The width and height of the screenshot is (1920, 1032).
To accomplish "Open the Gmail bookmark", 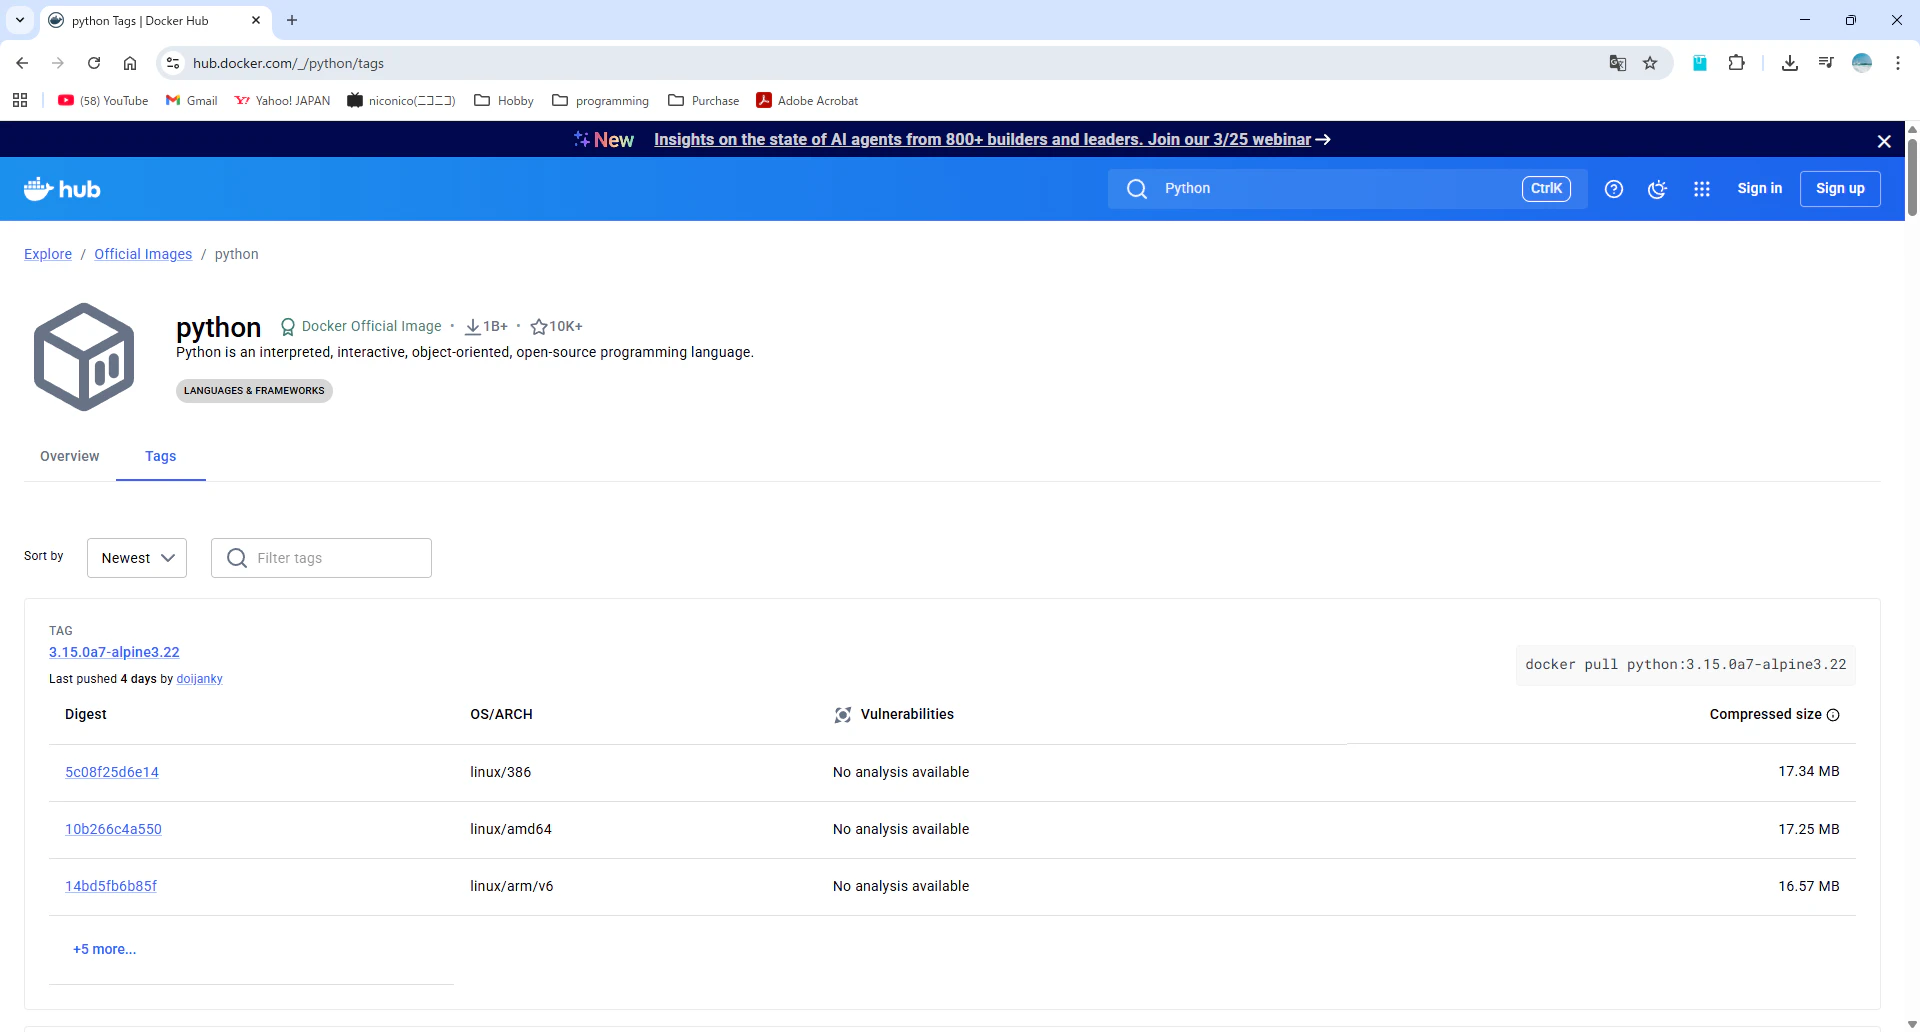I will (191, 101).
